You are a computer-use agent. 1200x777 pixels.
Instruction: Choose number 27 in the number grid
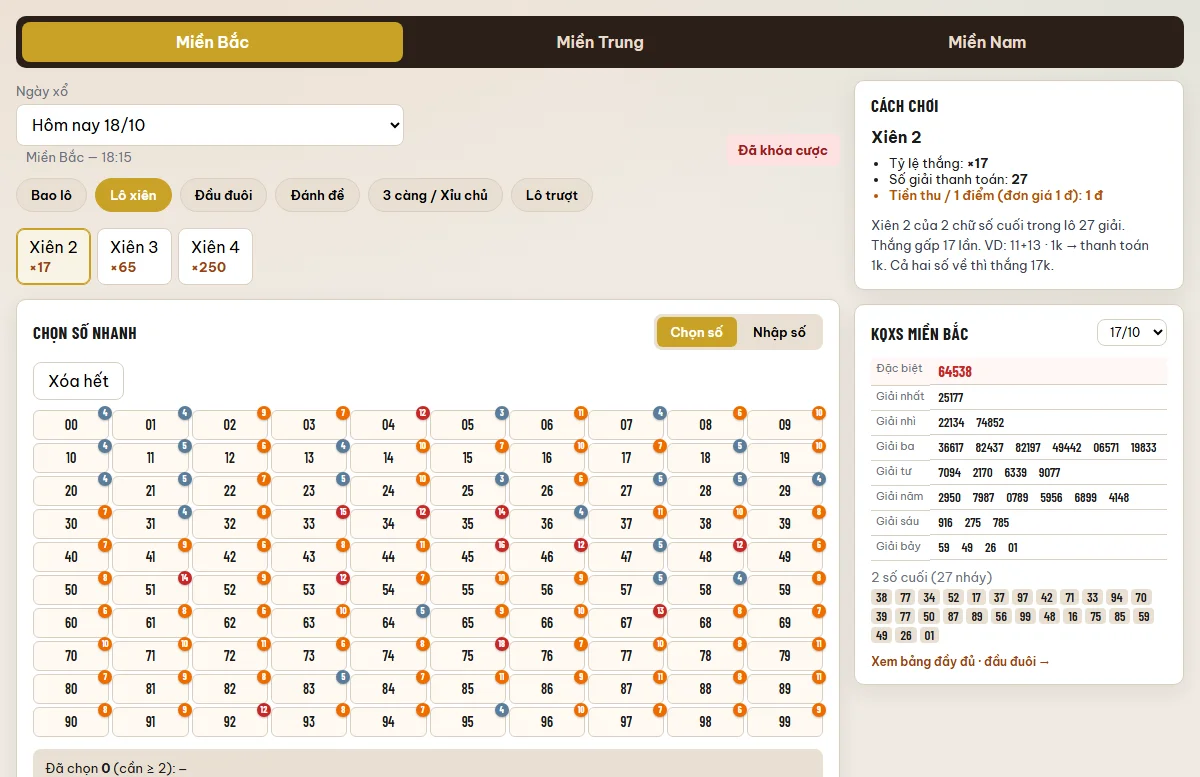(x=626, y=491)
